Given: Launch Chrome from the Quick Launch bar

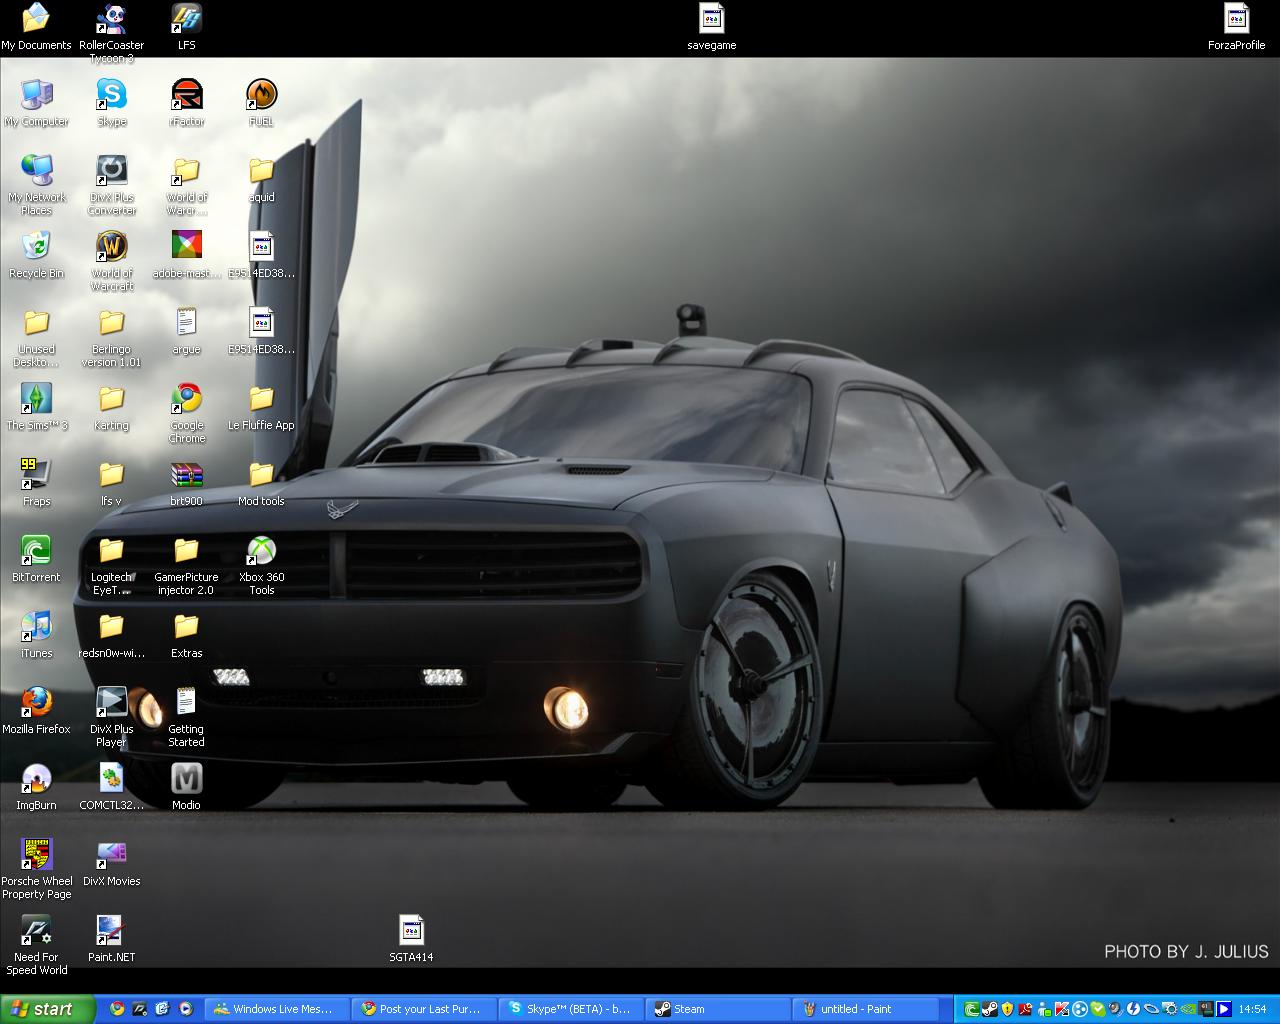Looking at the screenshot, I should [117, 1009].
